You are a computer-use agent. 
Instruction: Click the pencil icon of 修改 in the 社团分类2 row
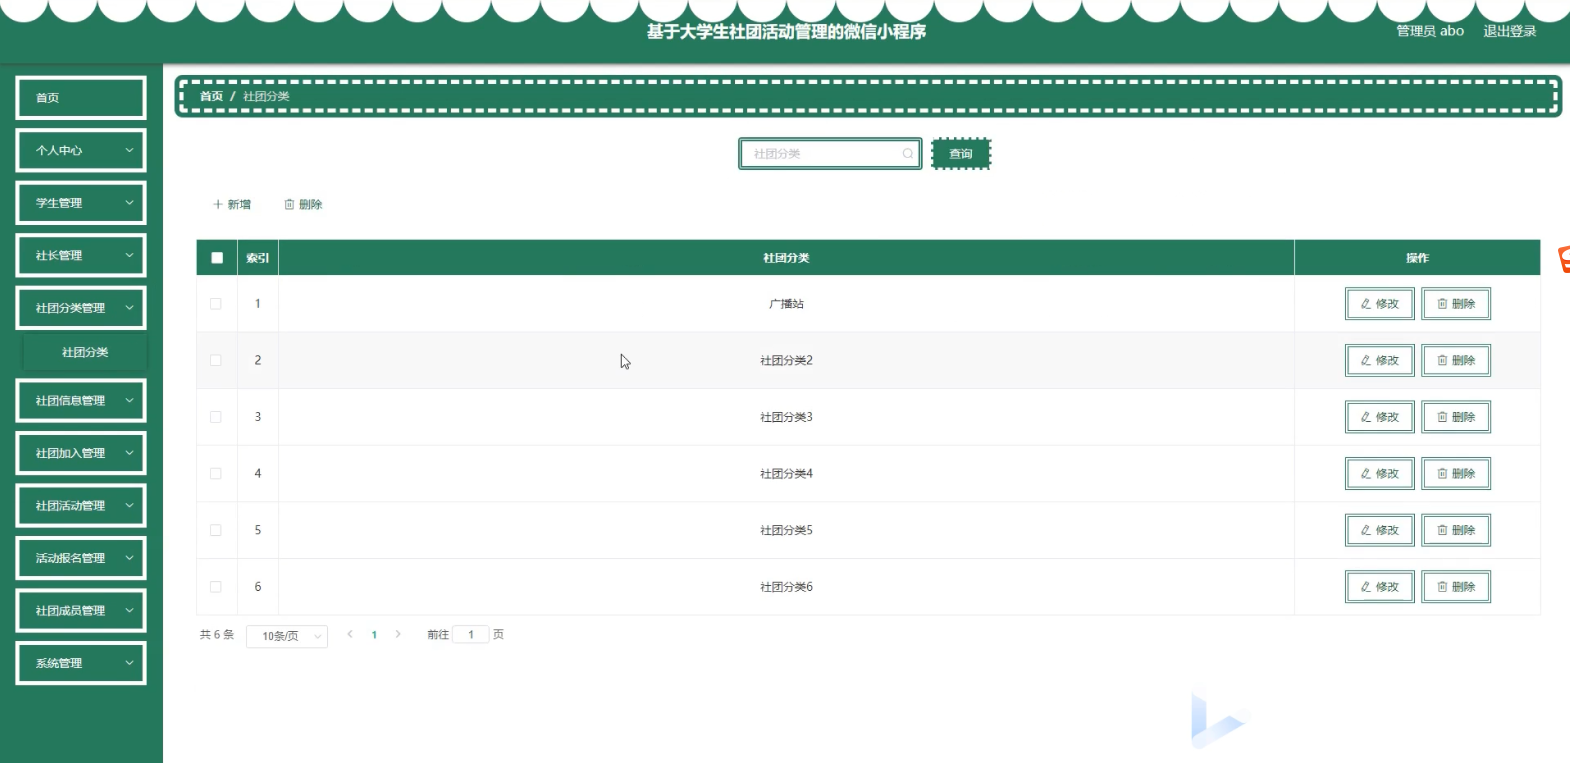pos(1366,360)
